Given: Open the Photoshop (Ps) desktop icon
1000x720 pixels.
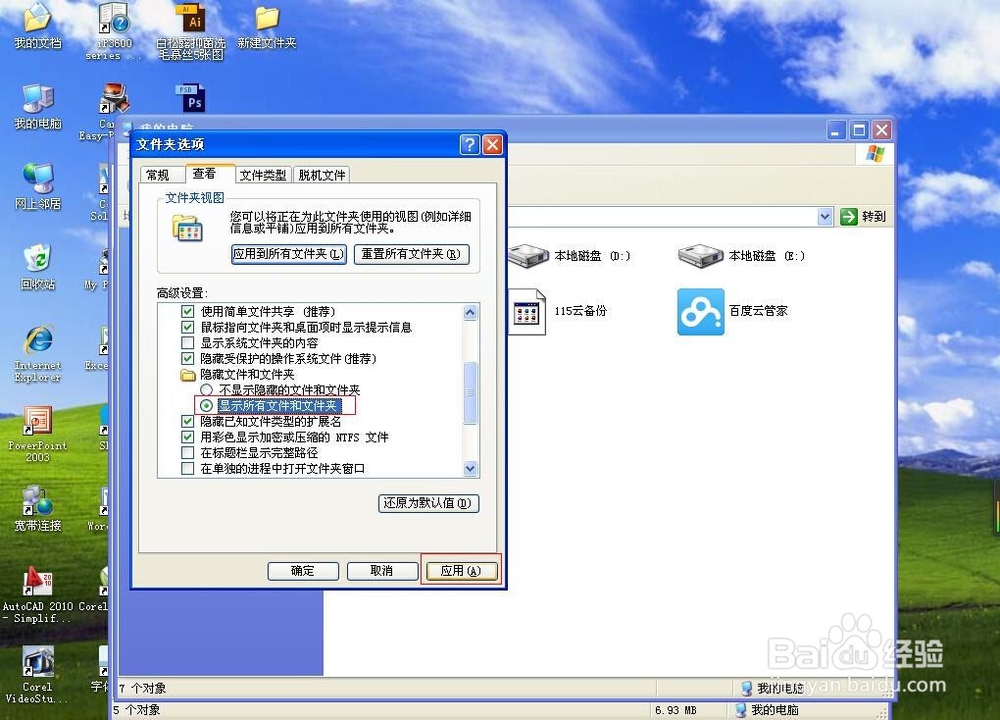Looking at the screenshot, I should pos(190,98).
